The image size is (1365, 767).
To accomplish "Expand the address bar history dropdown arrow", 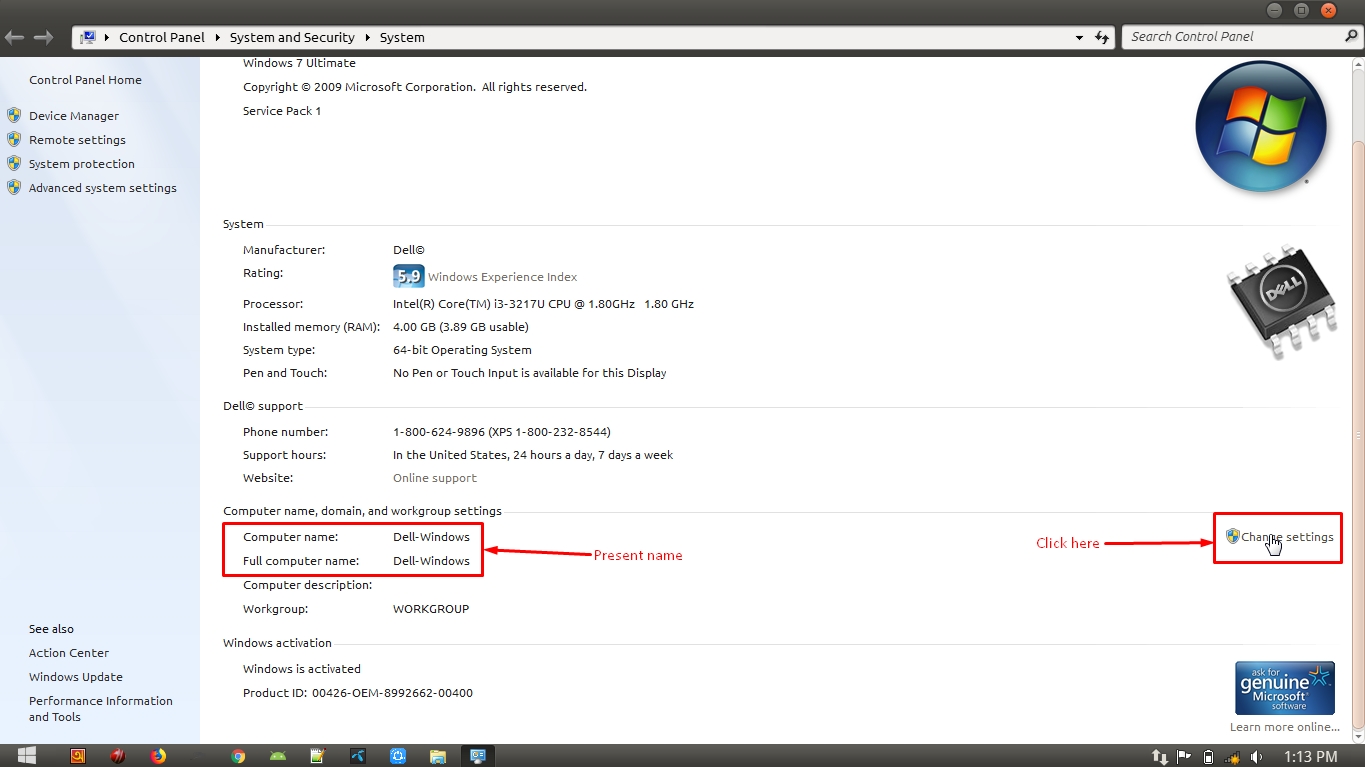I will tap(1079, 37).
